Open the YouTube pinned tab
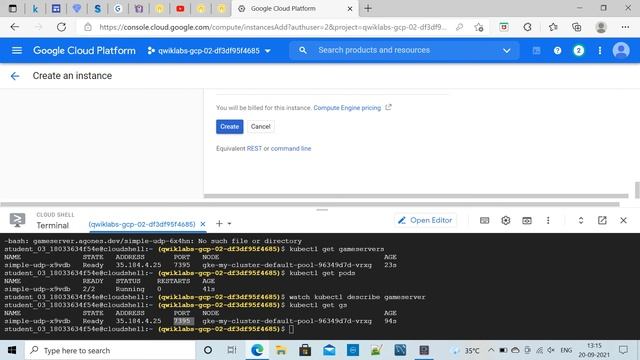This screenshot has width=640, height=360. pos(180,9)
